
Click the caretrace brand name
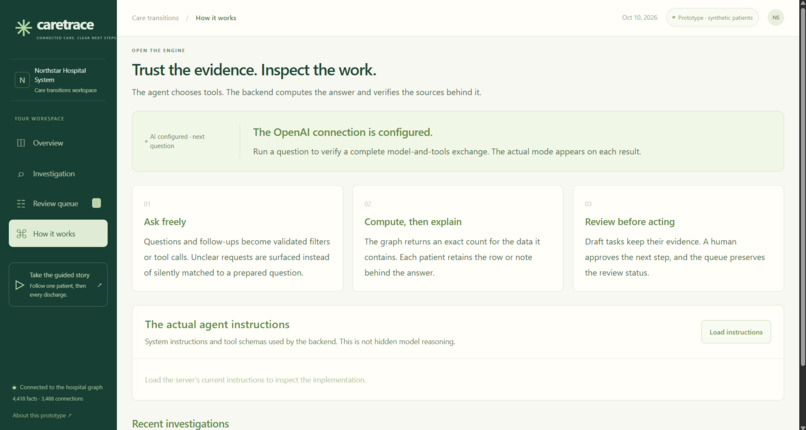coord(65,25)
